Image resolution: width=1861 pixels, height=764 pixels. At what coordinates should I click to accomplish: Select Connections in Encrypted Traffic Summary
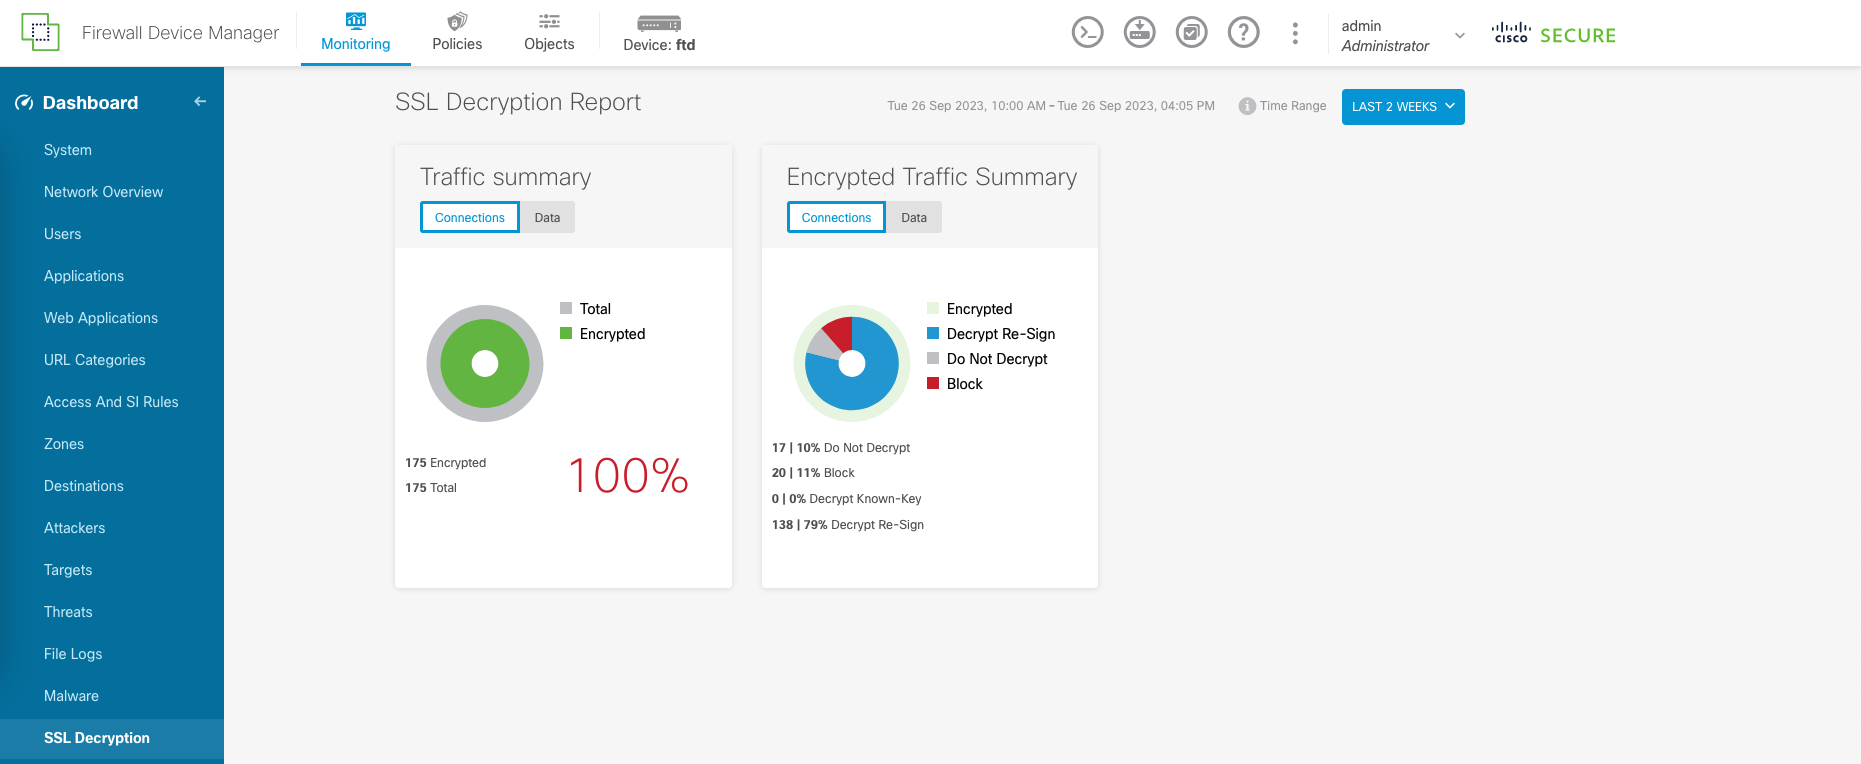(x=836, y=218)
